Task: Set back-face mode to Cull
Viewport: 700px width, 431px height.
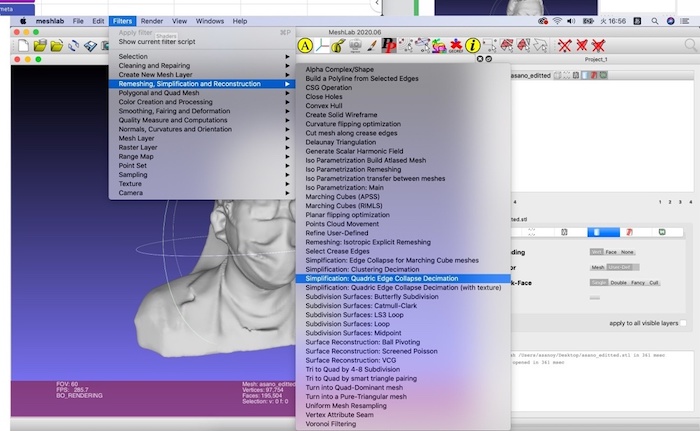Action: pyautogui.click(x=654, y=283)
